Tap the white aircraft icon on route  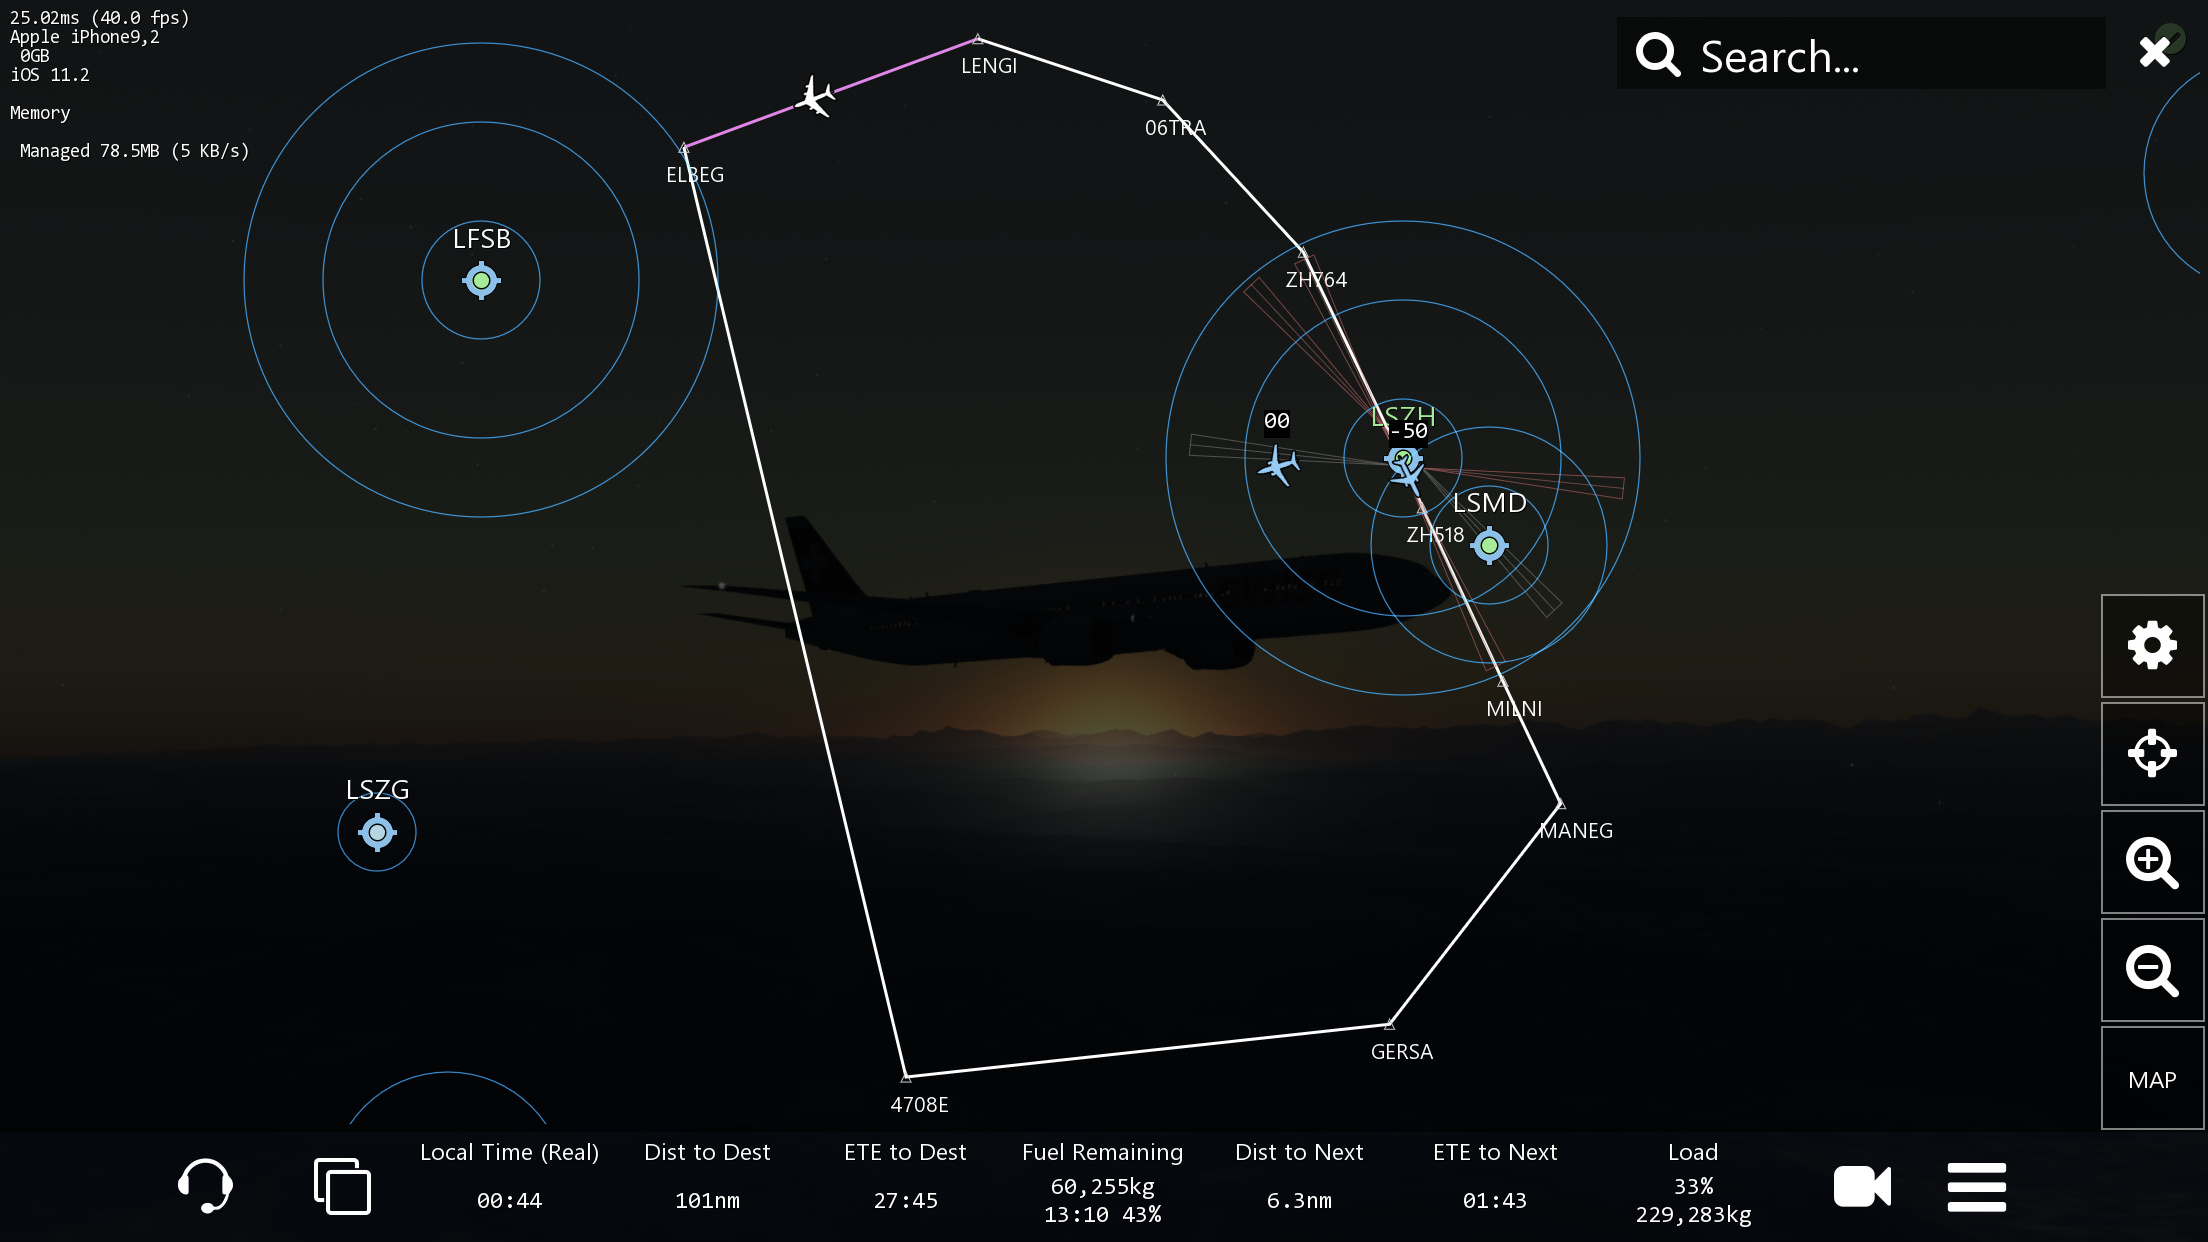tap(815, 97)
